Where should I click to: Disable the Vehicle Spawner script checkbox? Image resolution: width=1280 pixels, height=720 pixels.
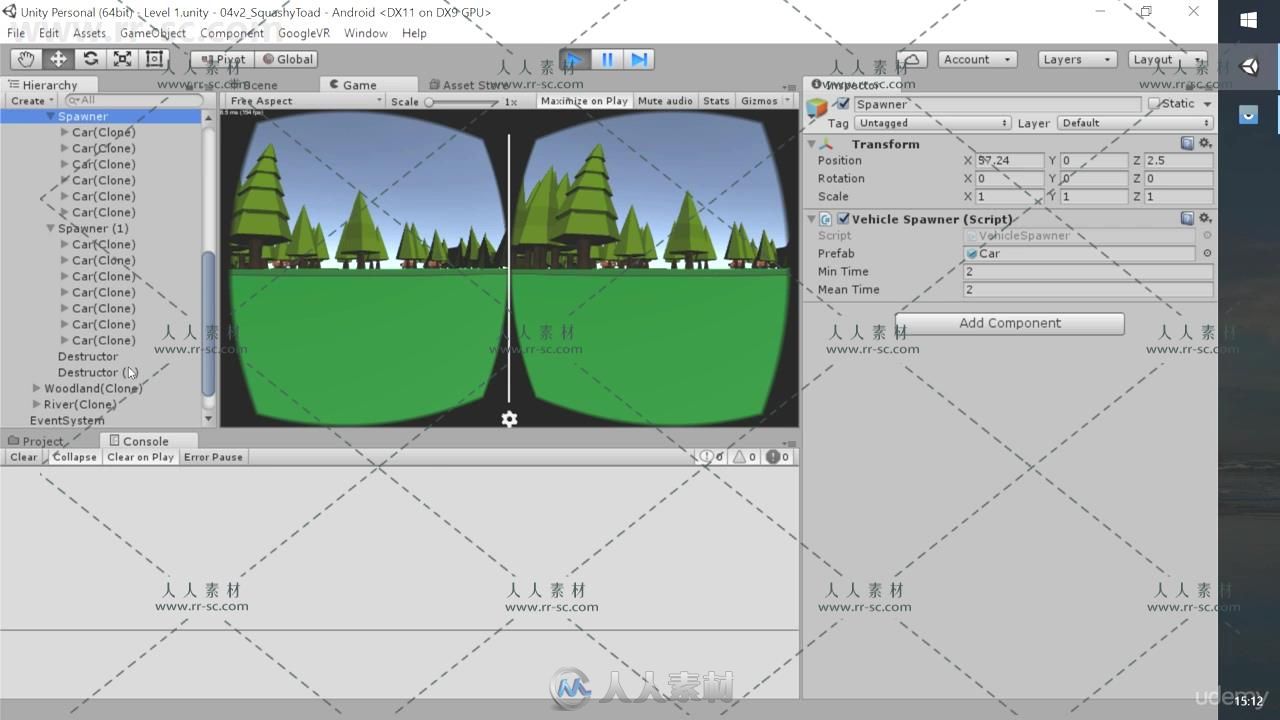[x=843, y=219]
